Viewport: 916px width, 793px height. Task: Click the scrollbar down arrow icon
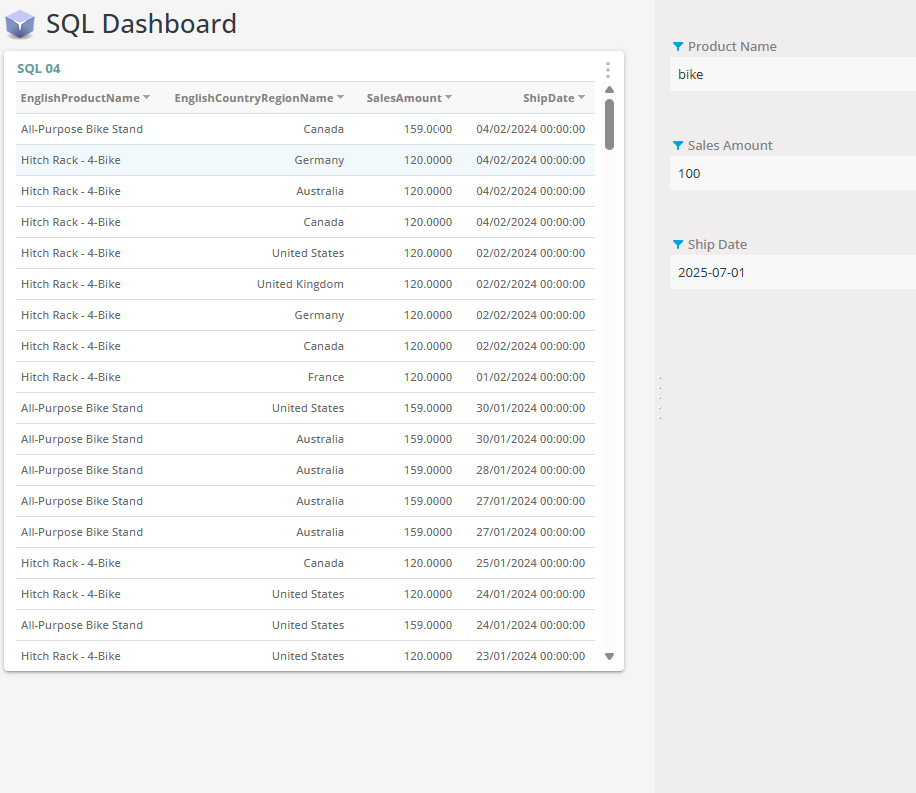[609, 656]
